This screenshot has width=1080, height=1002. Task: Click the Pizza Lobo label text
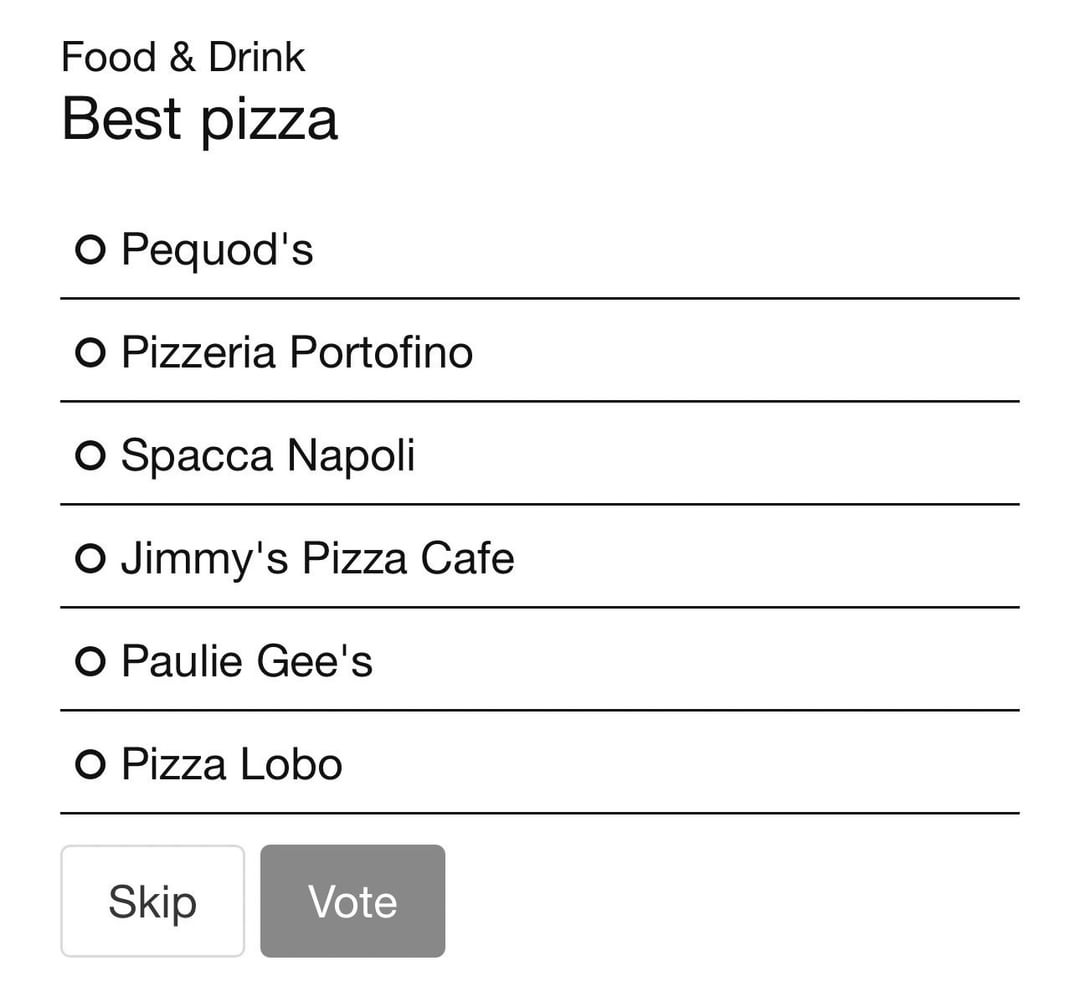(232, 765)
